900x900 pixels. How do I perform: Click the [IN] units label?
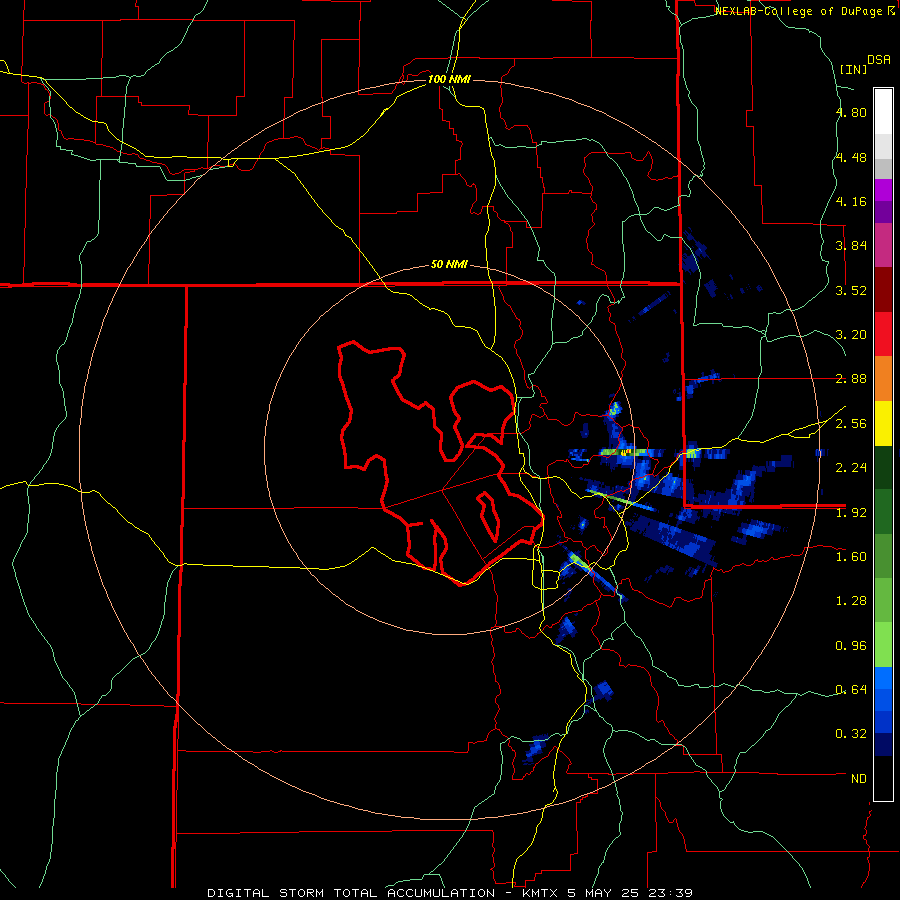click(853, 69)
